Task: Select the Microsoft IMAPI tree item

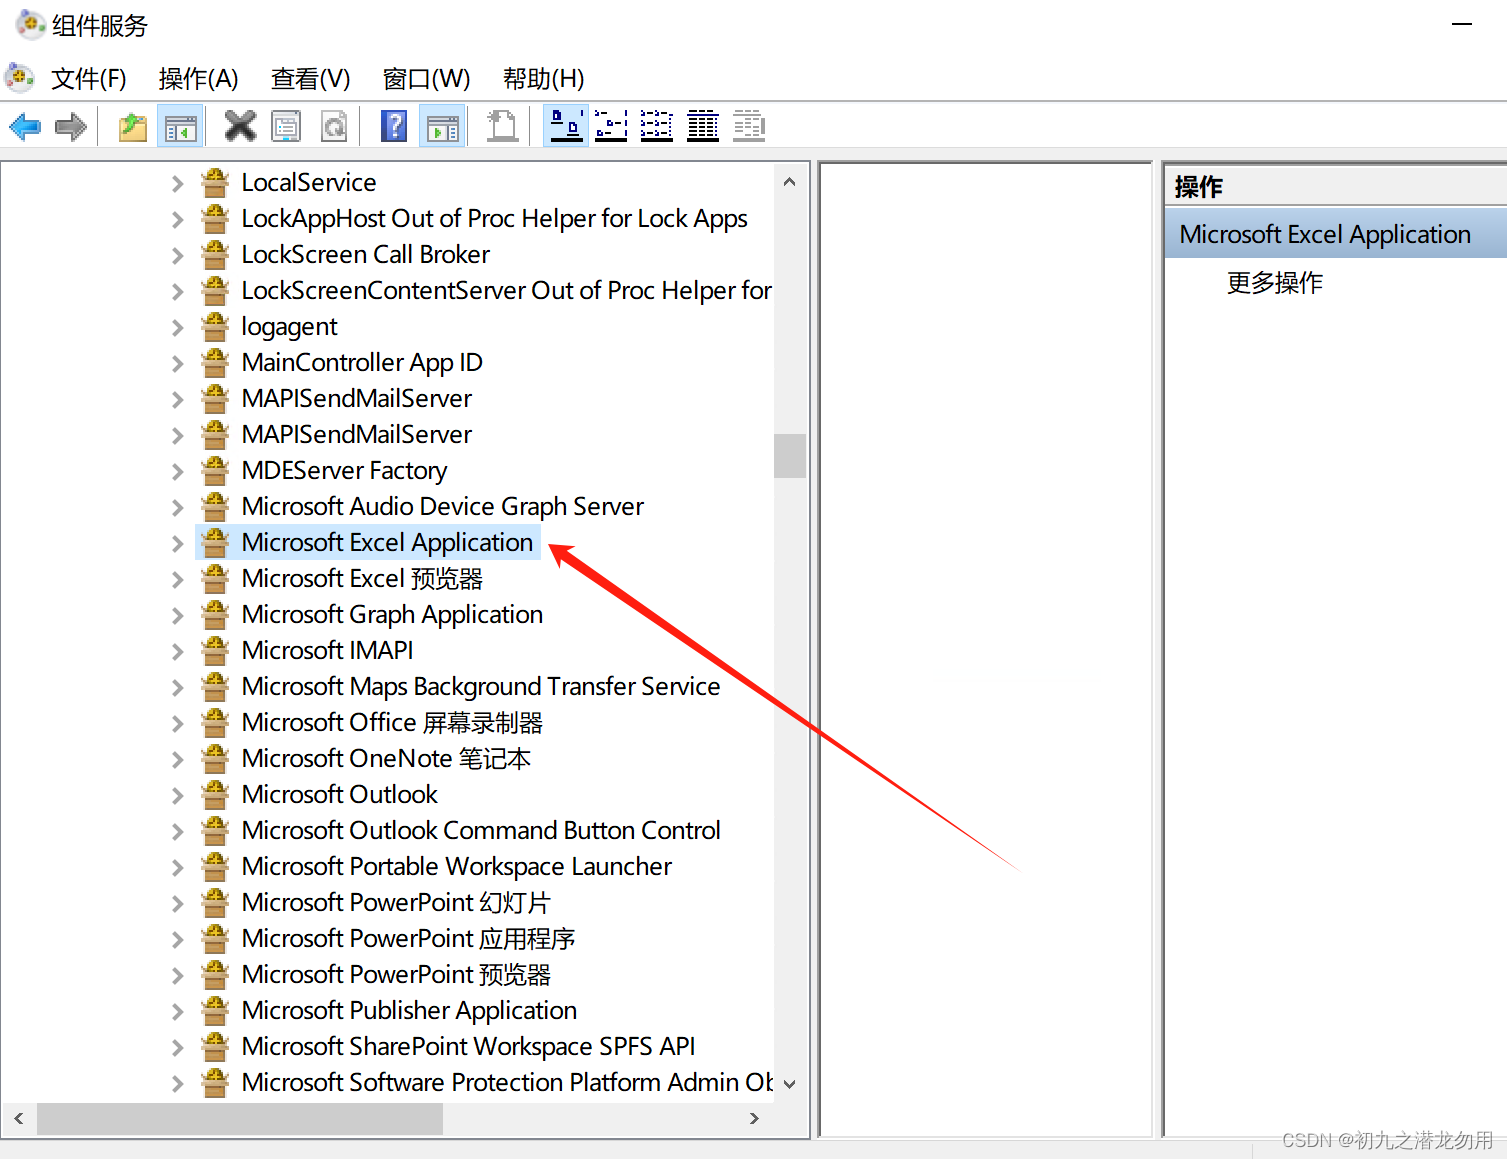Action: 327,651
